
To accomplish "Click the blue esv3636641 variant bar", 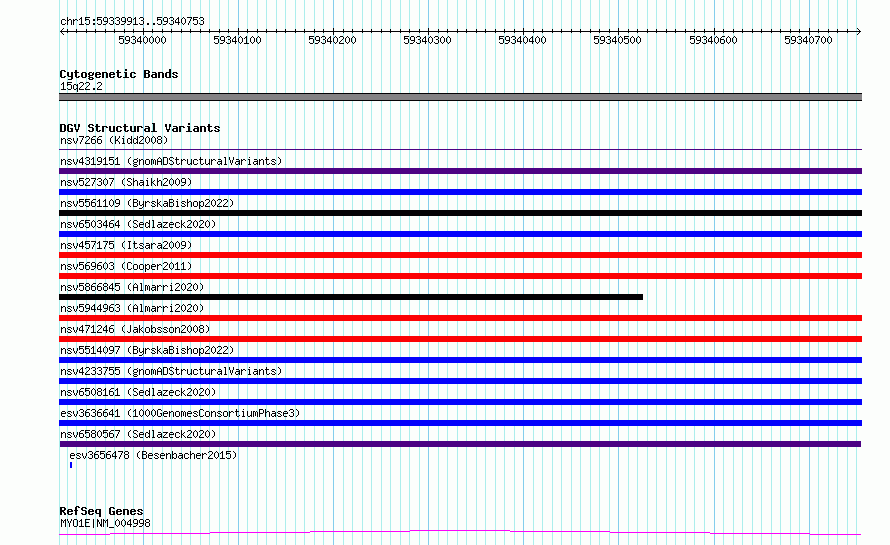I will pos(460,423).
